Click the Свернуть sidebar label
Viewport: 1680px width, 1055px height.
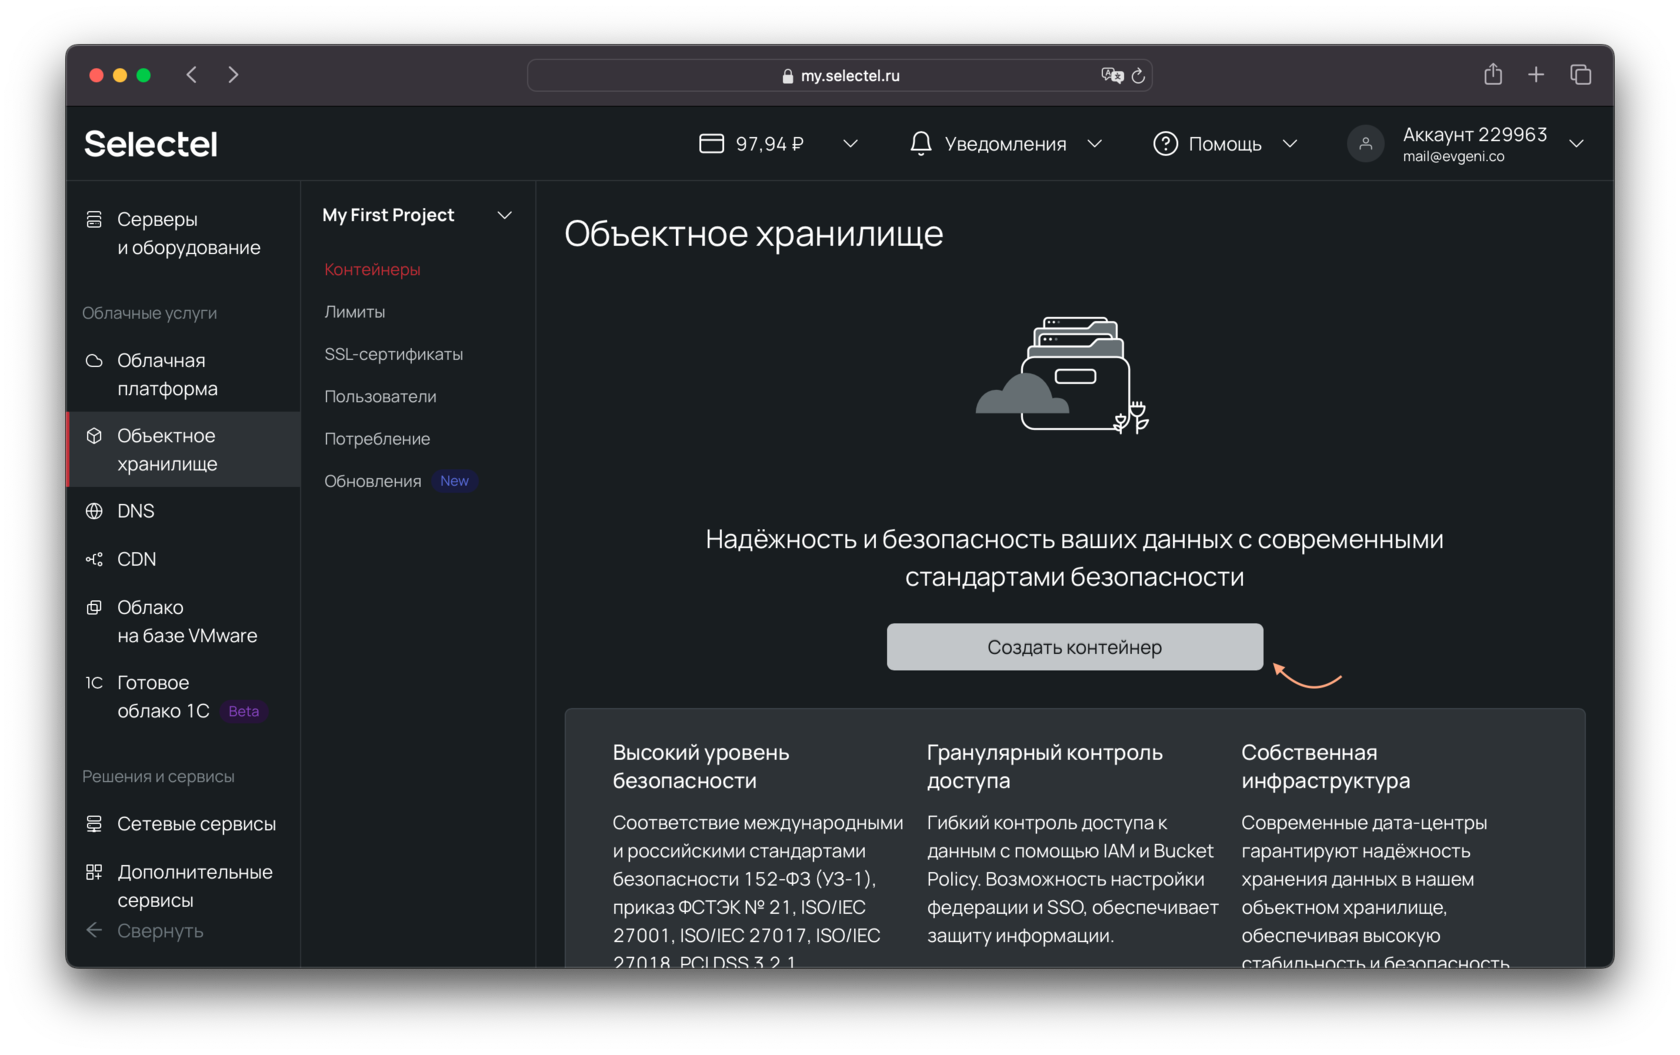[x=160, y=931]
